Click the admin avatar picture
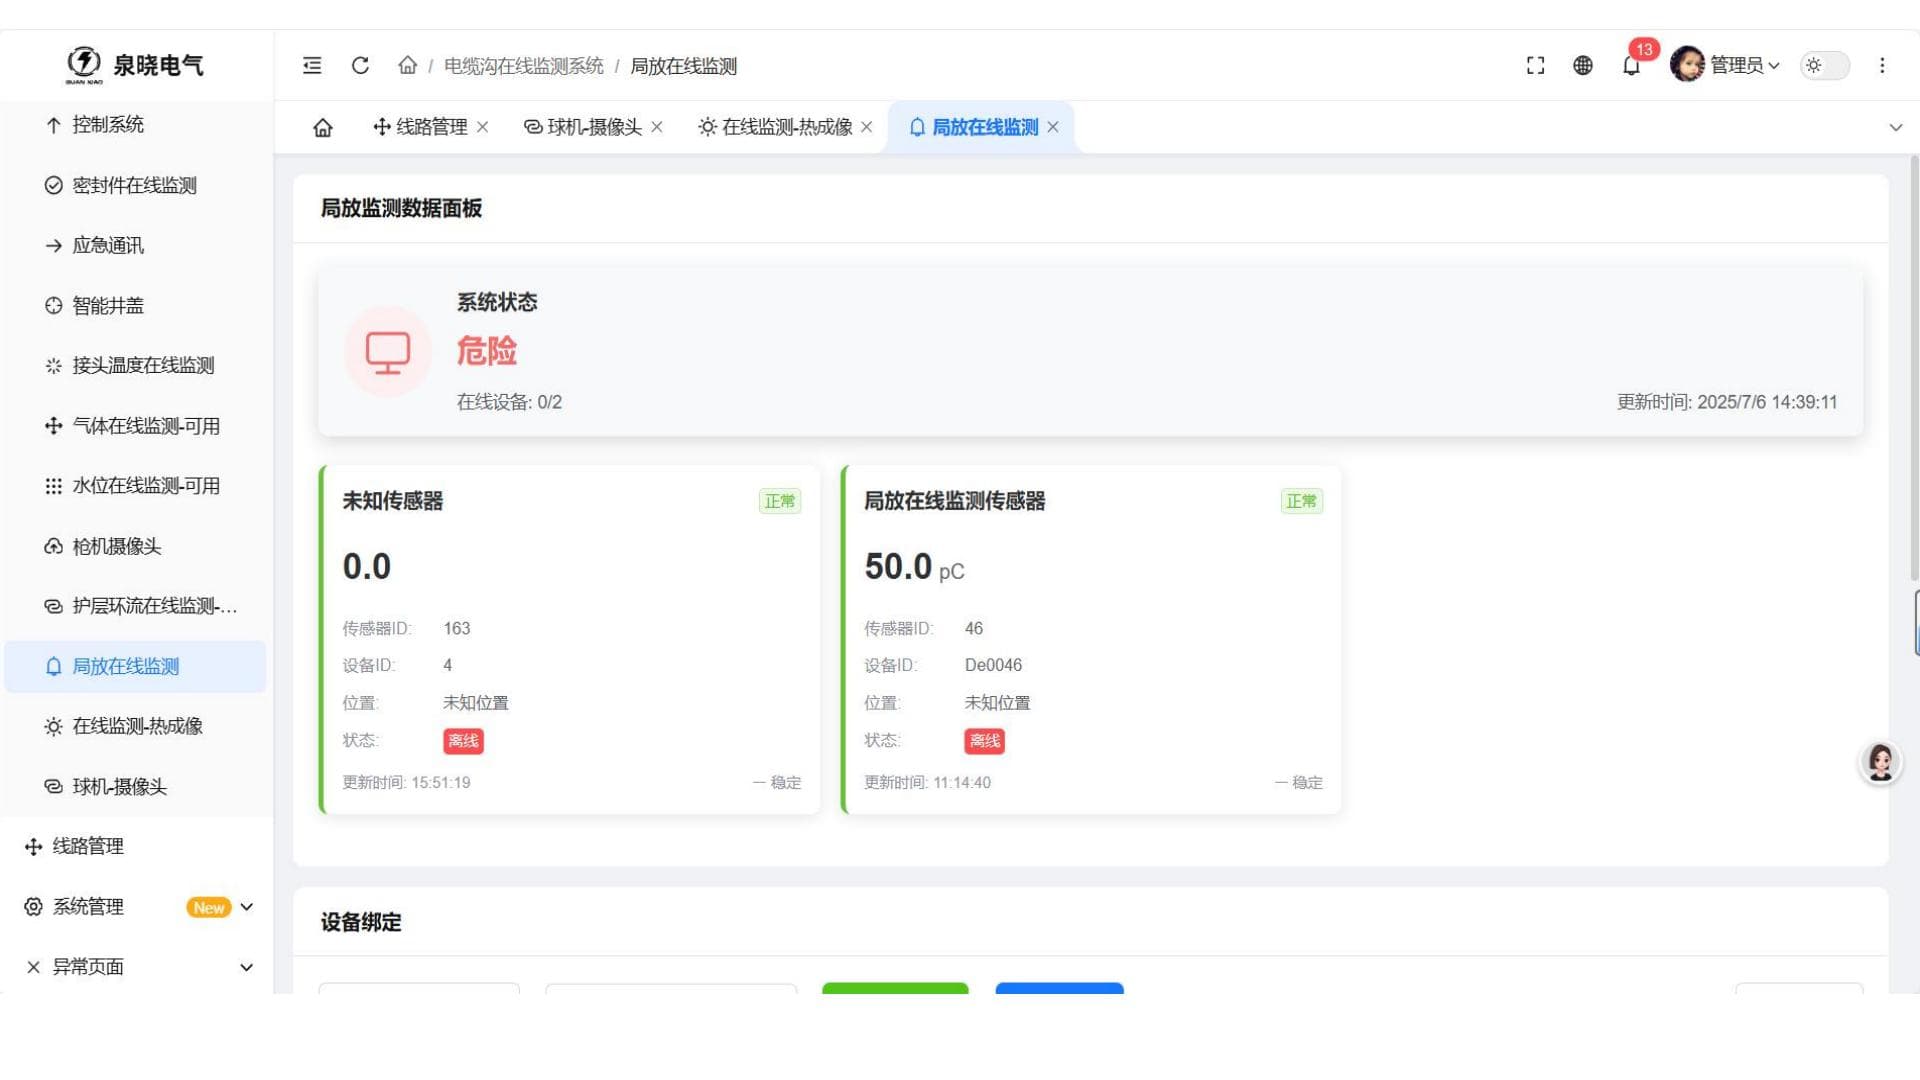This screenshot has height=1080, width=1920. point(1687,65)
